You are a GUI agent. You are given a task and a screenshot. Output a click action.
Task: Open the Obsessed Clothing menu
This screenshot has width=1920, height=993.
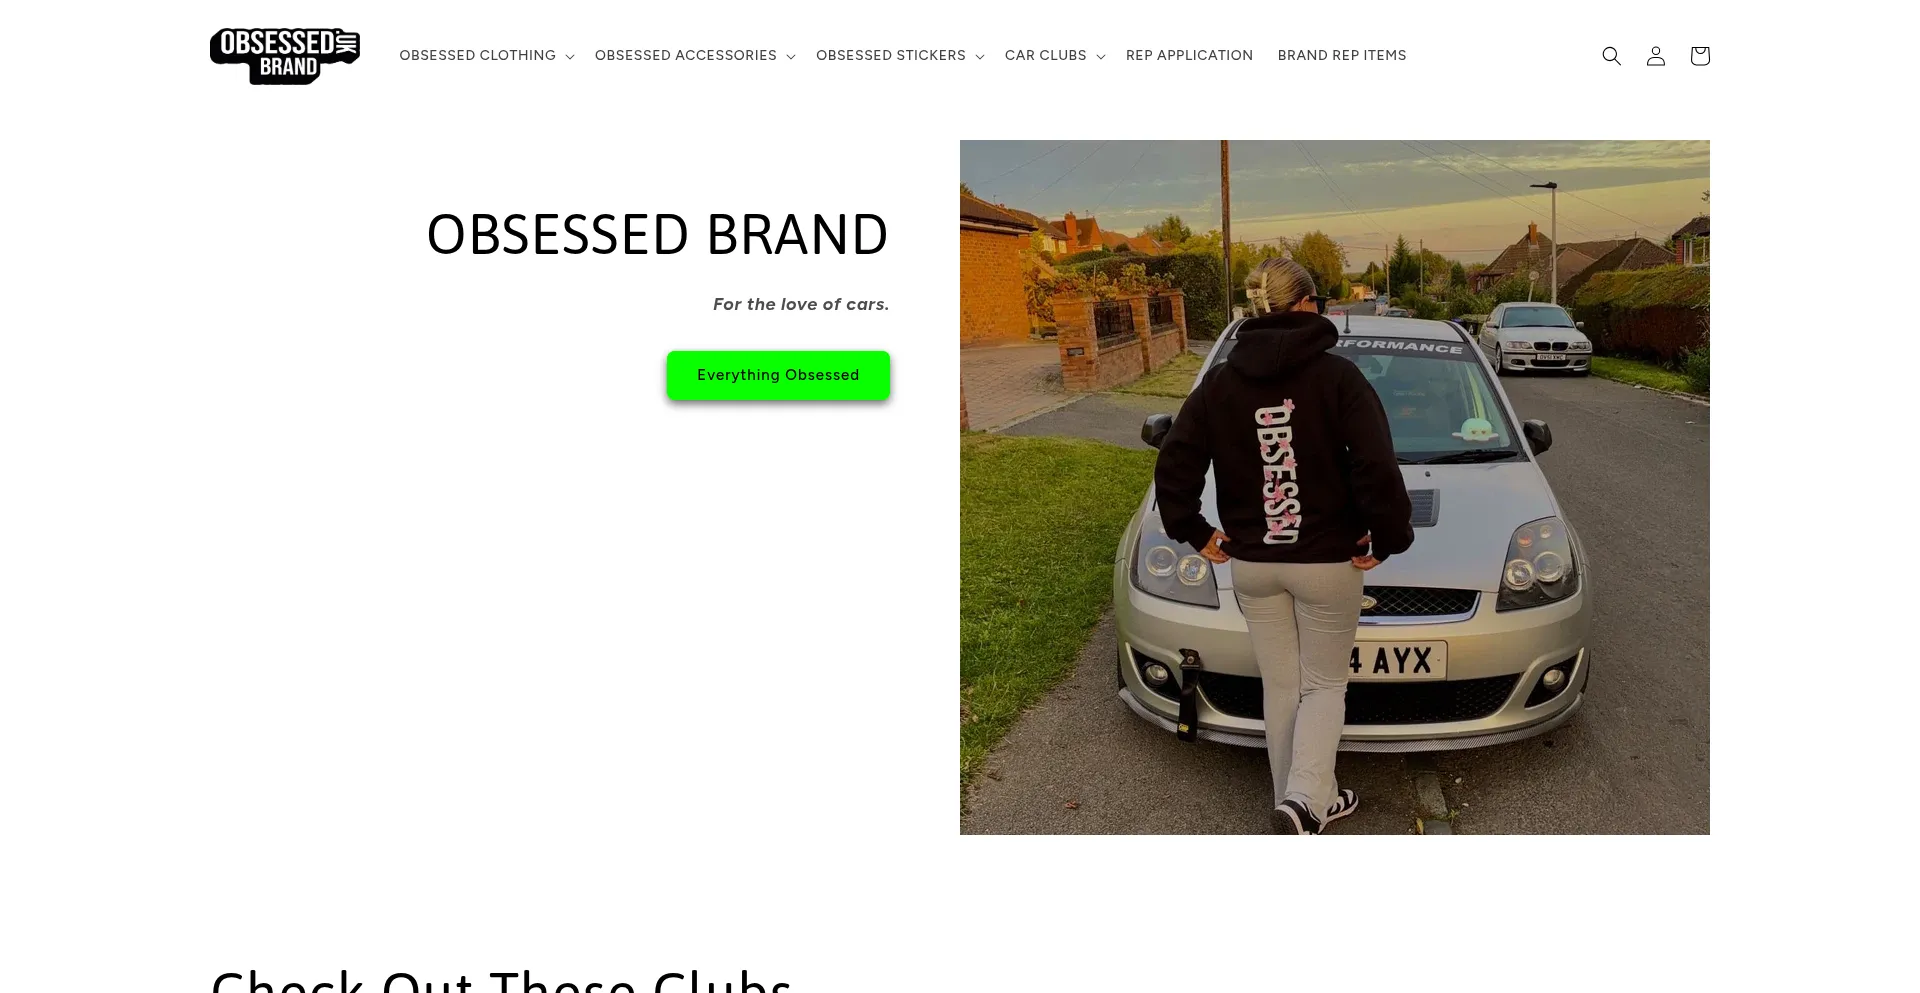point(477,55)
